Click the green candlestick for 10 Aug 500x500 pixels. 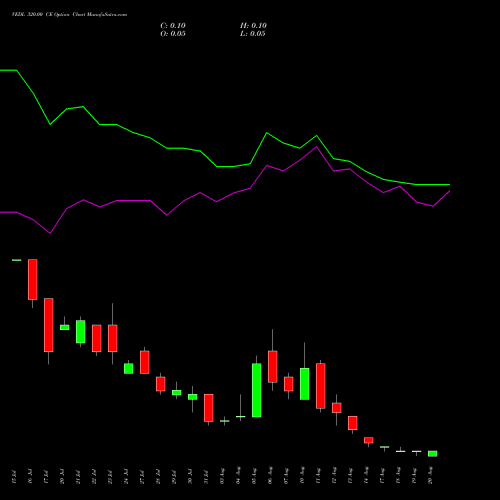pyautogui.click(x=305, y=384)
